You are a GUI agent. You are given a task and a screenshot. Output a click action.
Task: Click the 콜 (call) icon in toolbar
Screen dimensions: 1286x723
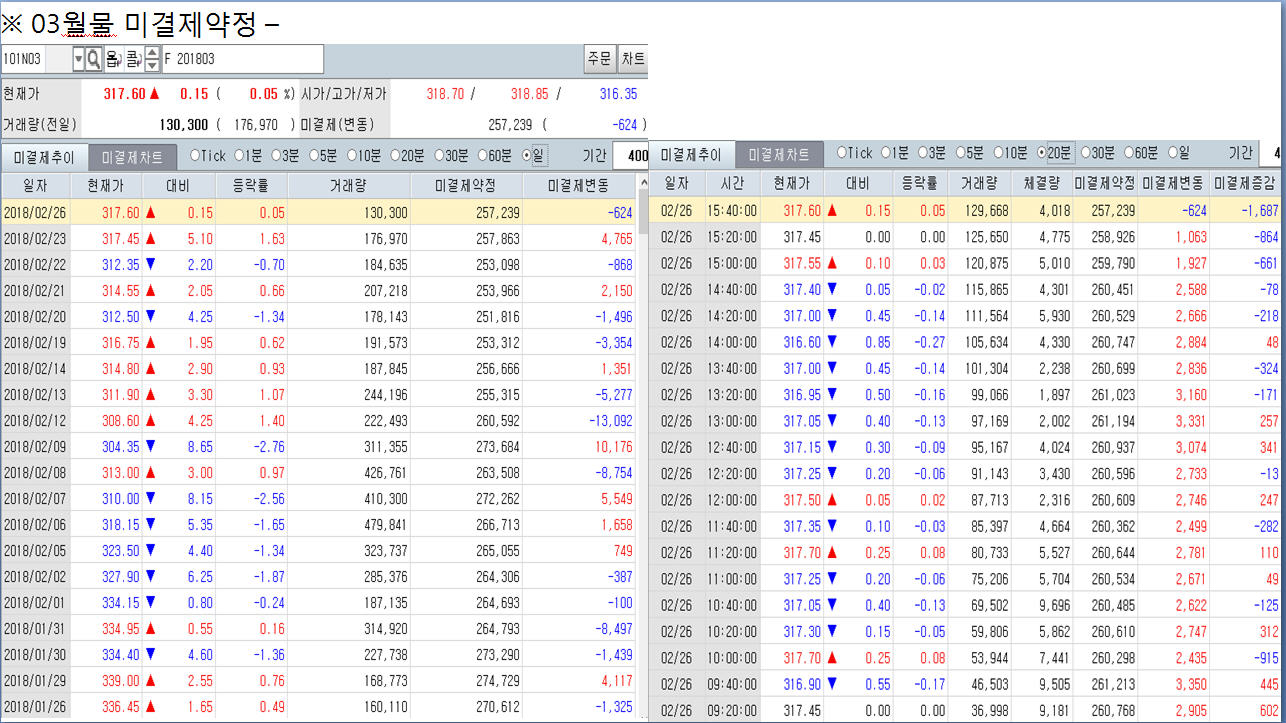(132, 59)
